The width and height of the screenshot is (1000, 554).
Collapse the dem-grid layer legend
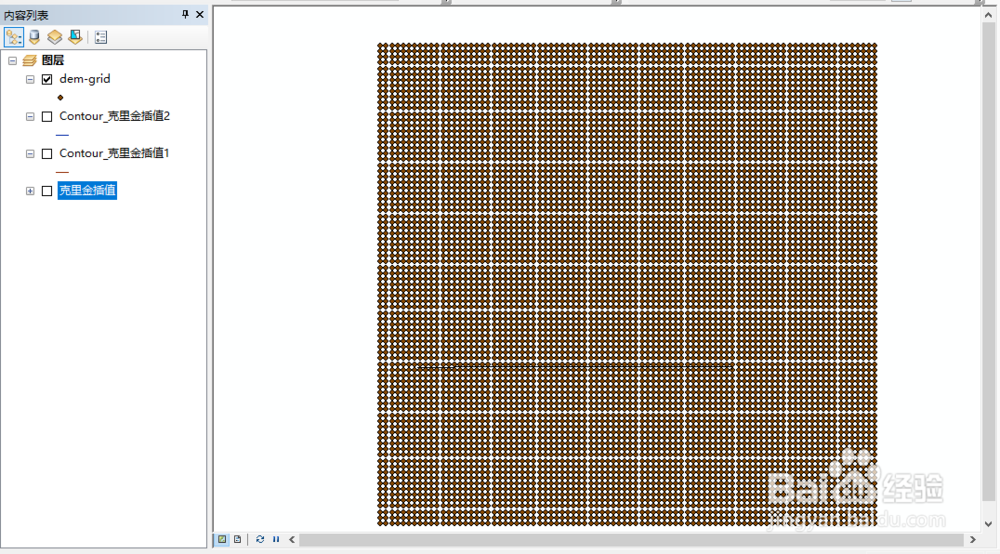pyautogui.click(x=30, y=79)
